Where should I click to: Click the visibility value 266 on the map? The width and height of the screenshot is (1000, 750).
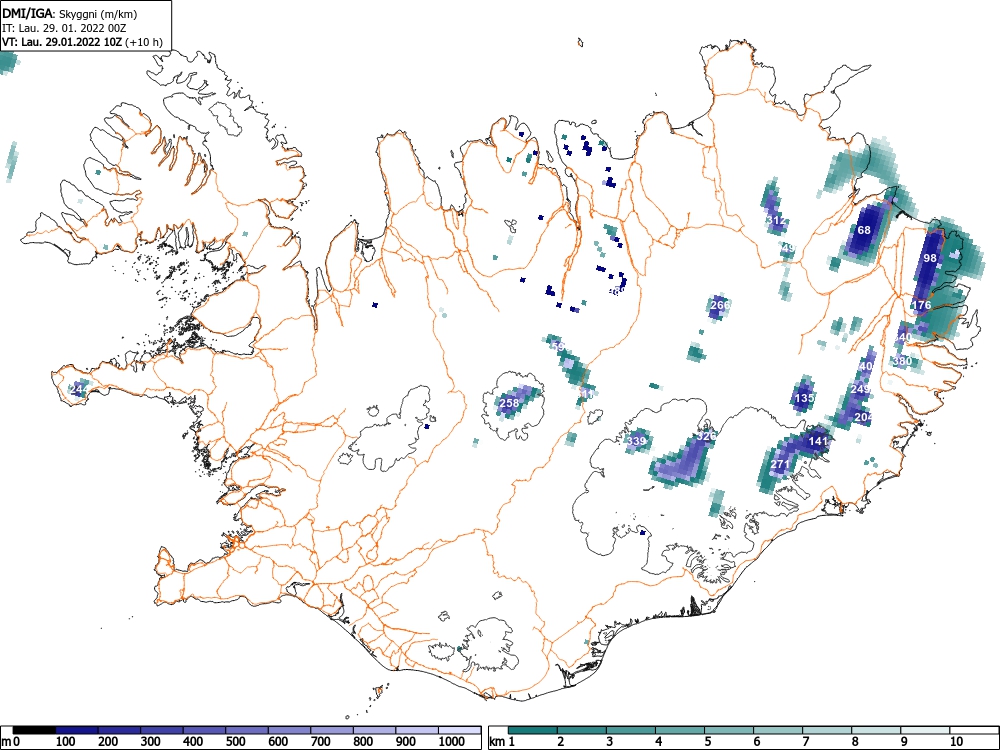(719, 305)
